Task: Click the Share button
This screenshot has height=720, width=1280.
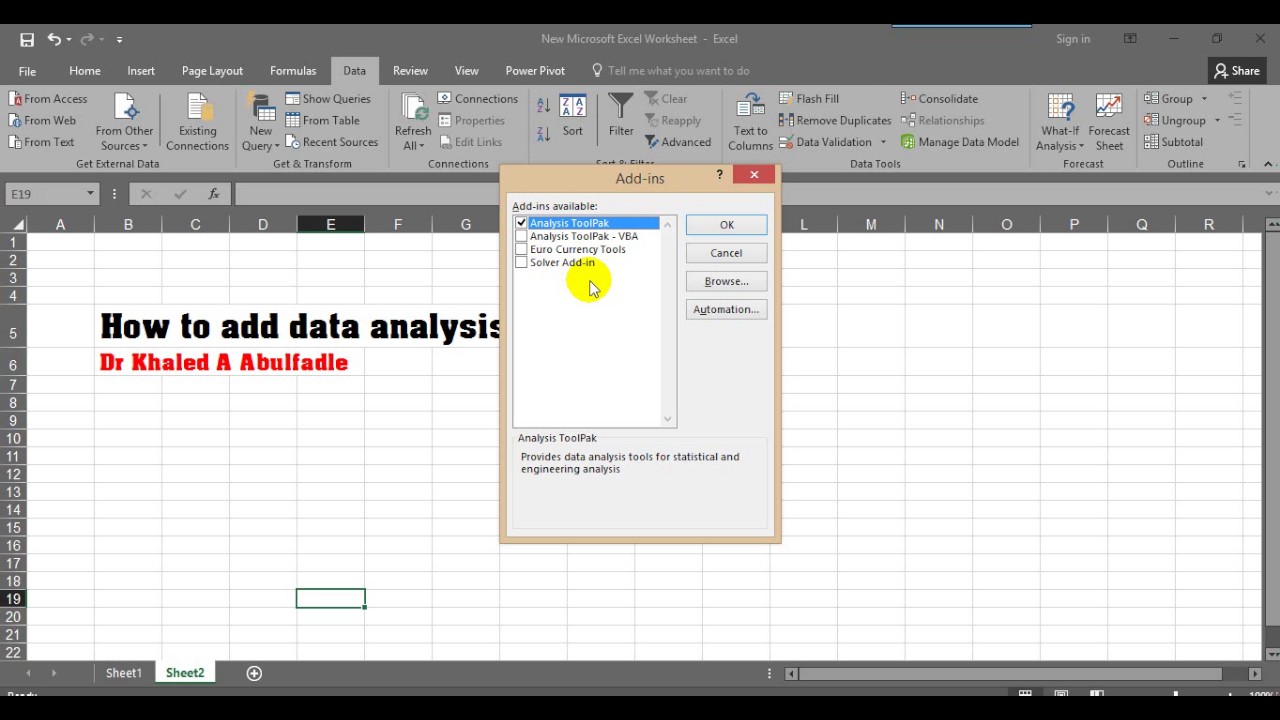Action: 1237,71
